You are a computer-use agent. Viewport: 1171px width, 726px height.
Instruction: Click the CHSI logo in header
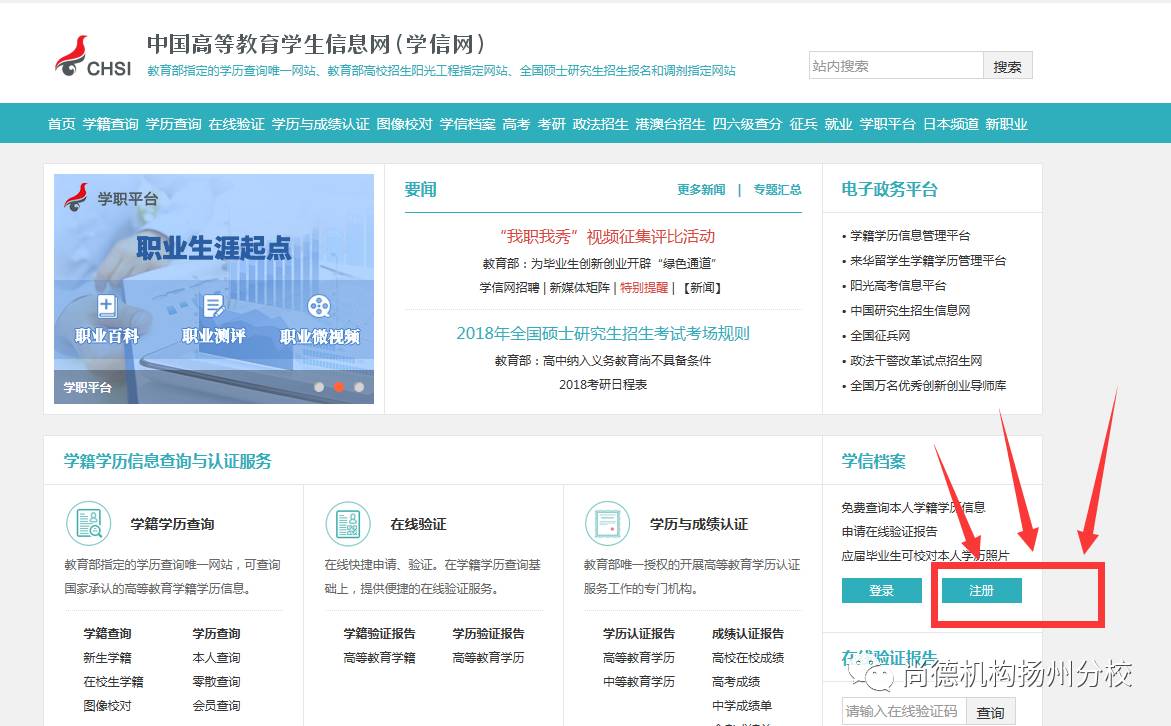click(93, 56)
